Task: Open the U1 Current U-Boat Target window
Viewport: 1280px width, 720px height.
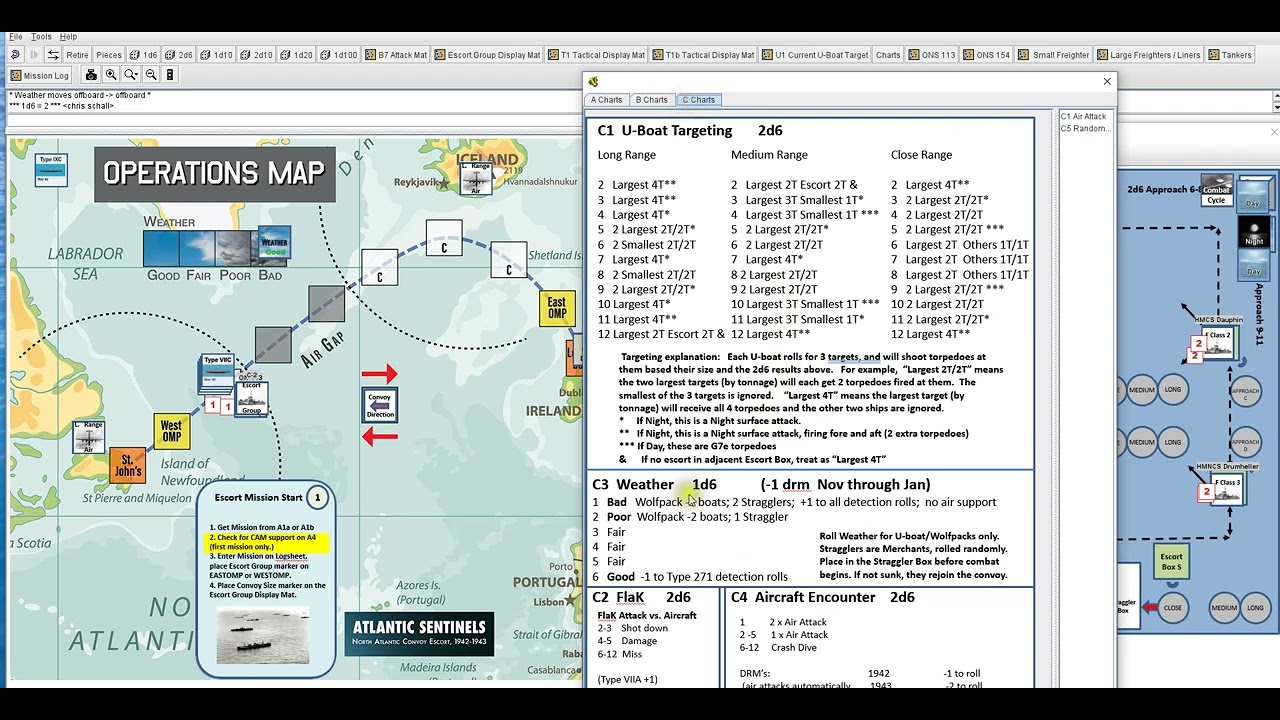Action: pos(815,55)
